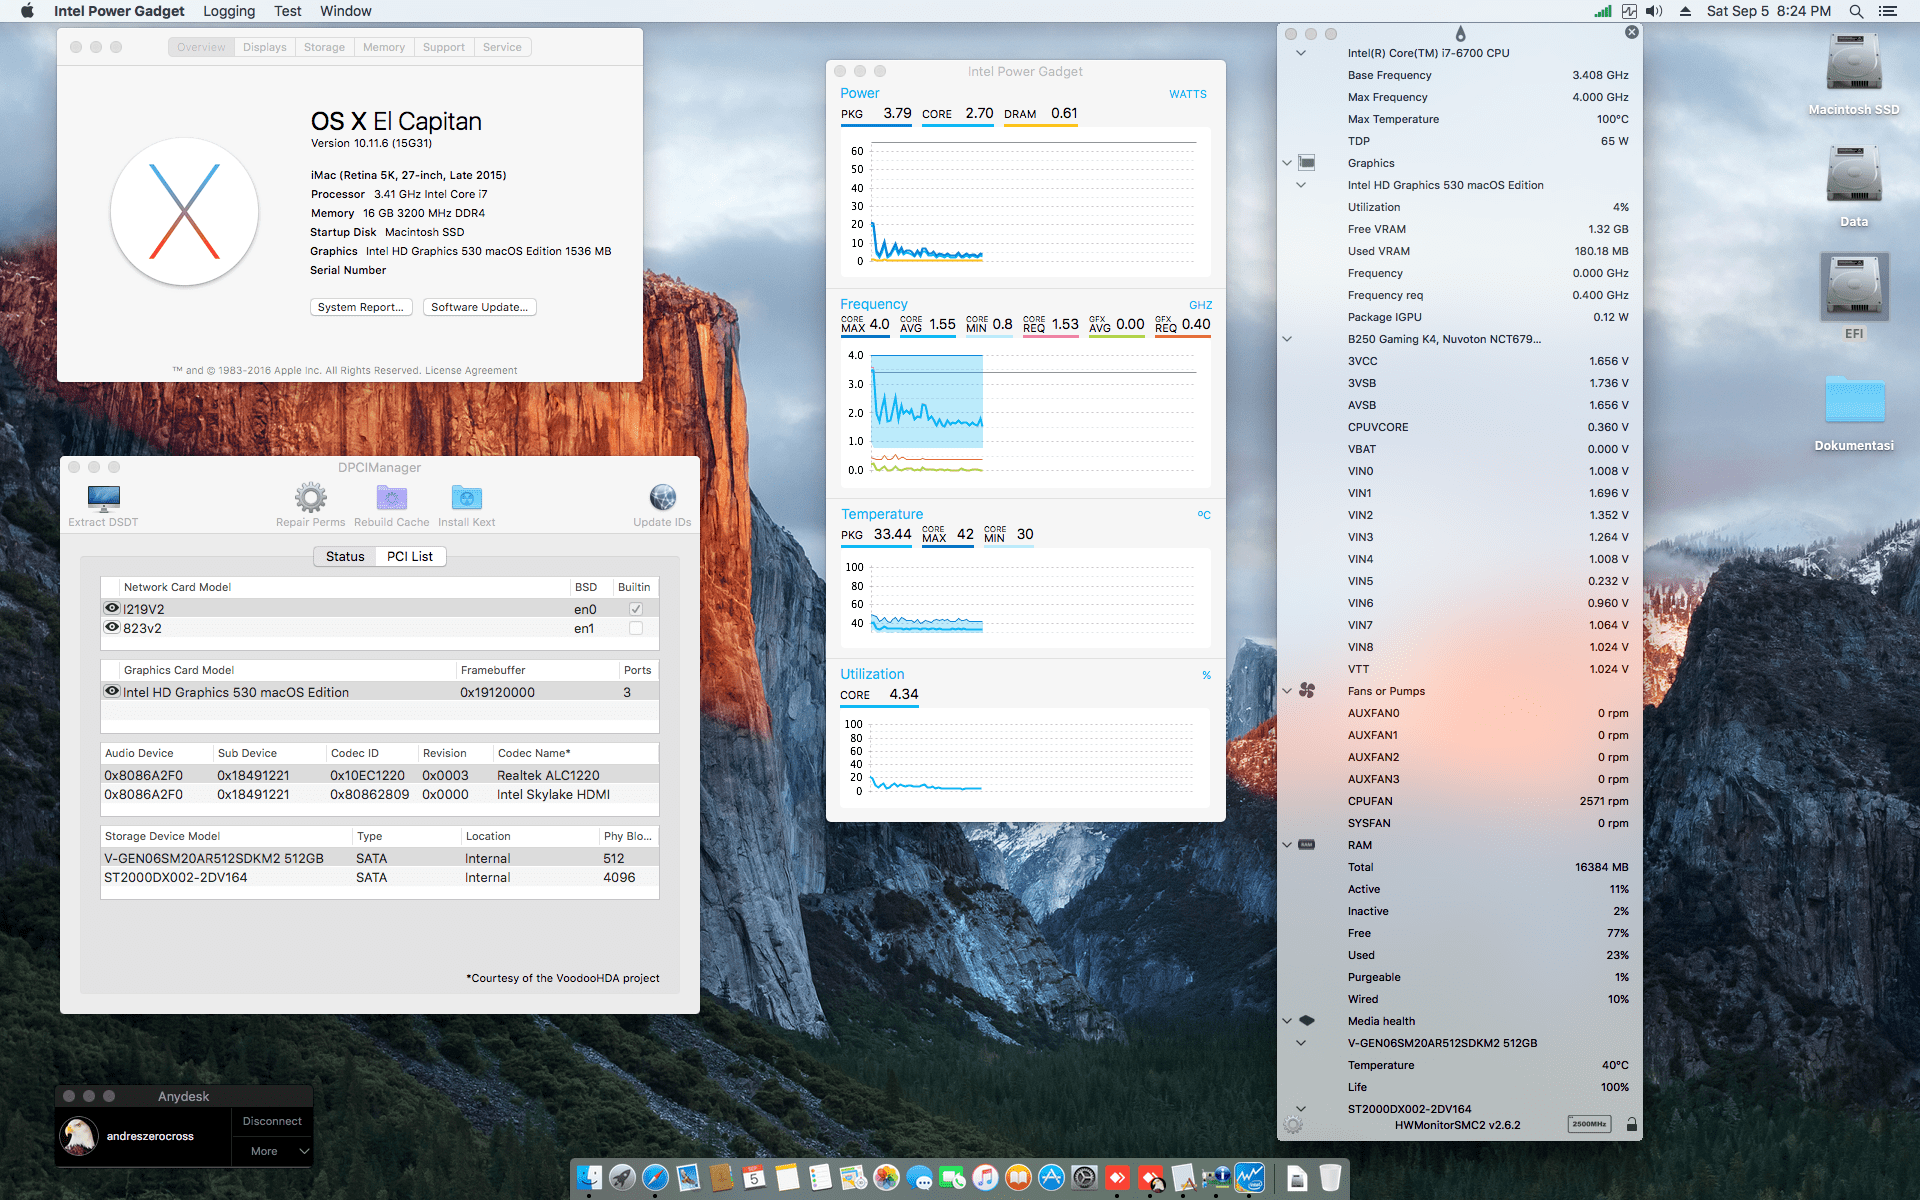The height and width of the screenshot is (1200, 1920).
Task: Click the round X close button in HWMonitorSMC2
Action: coord(1632,32)
